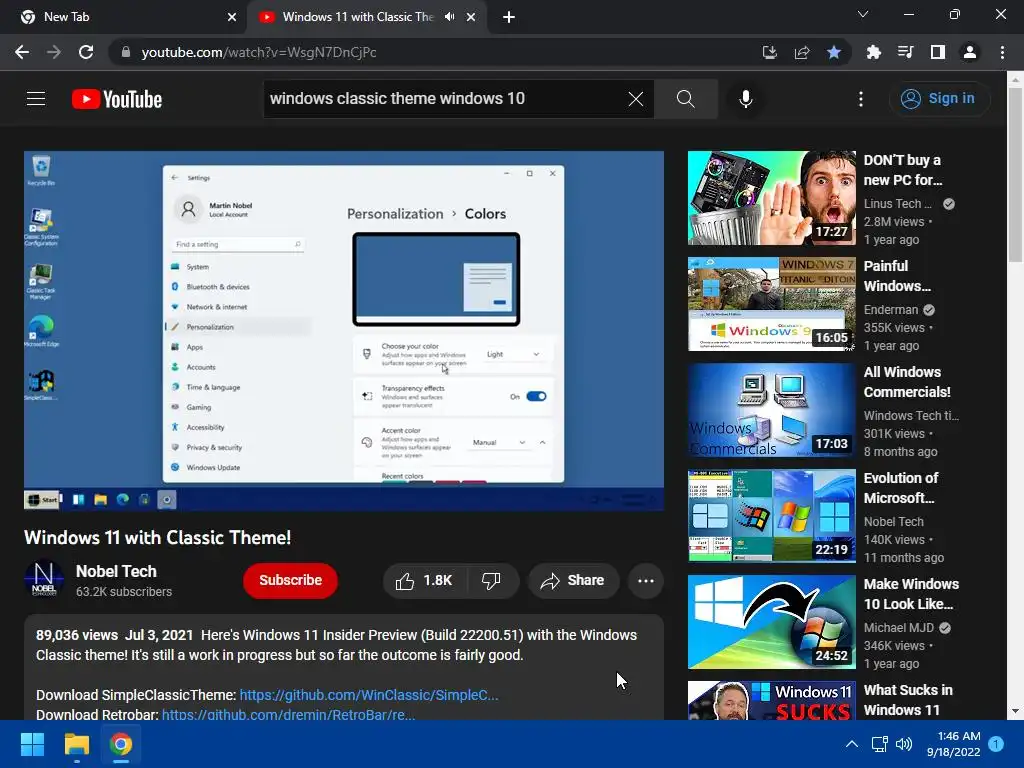Open the Chrome profile avatar
The height and width of the screenshot is (768, 1024).
[x=970, y=52]
